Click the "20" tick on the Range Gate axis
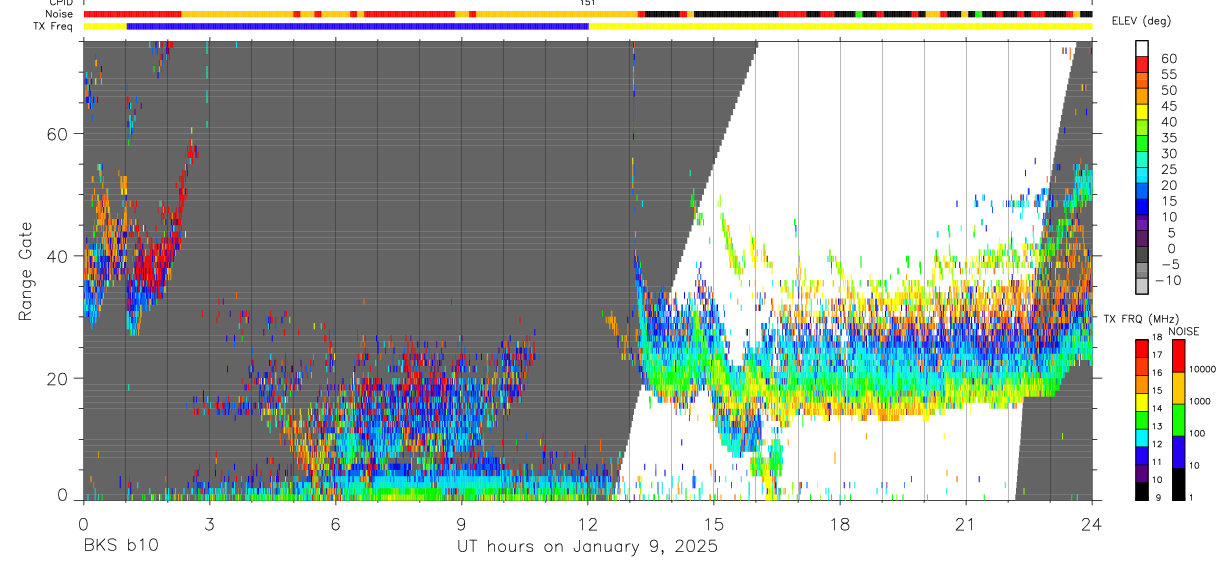This screenshot has height=567, width=1228. click(58, 379)
